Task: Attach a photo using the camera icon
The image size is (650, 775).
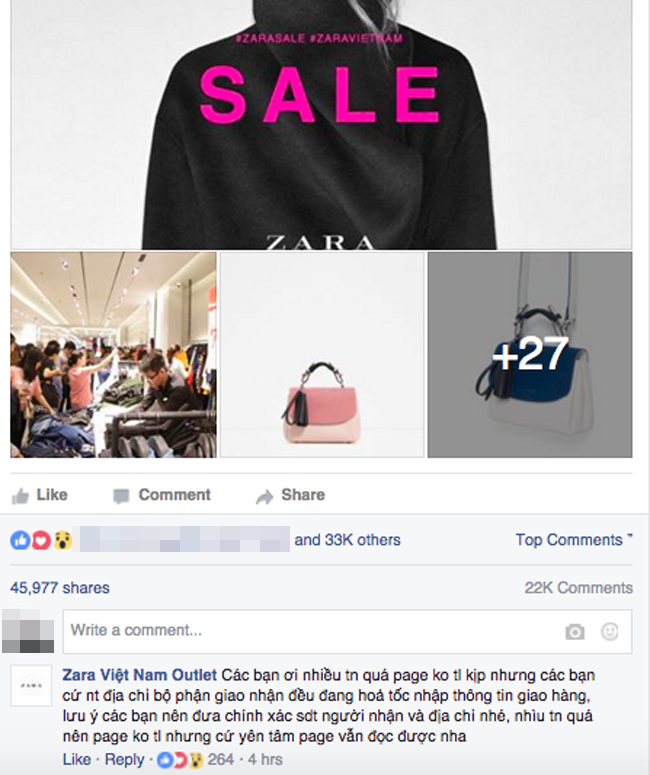Action: coord(574,631)
